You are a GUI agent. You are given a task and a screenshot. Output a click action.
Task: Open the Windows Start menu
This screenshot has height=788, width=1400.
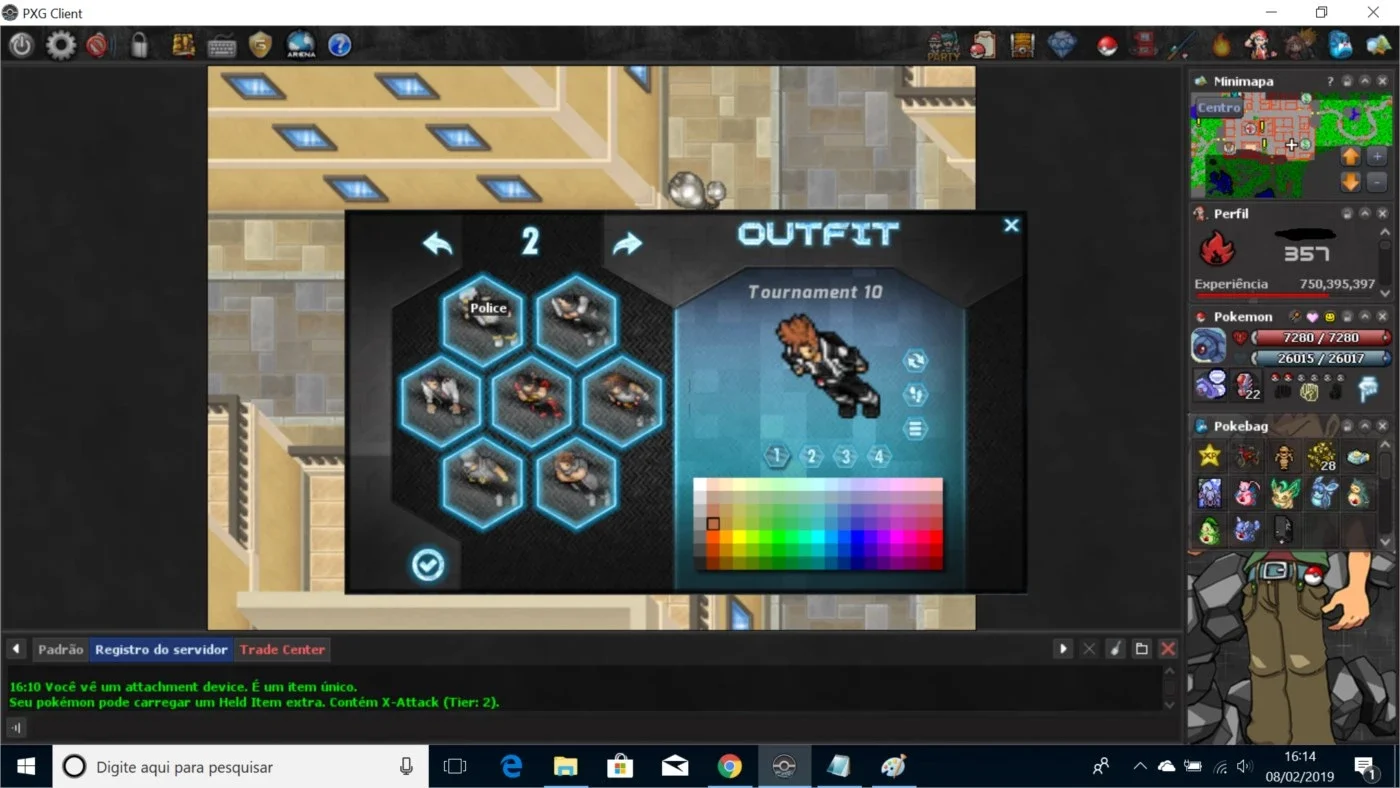pos(26,767)
